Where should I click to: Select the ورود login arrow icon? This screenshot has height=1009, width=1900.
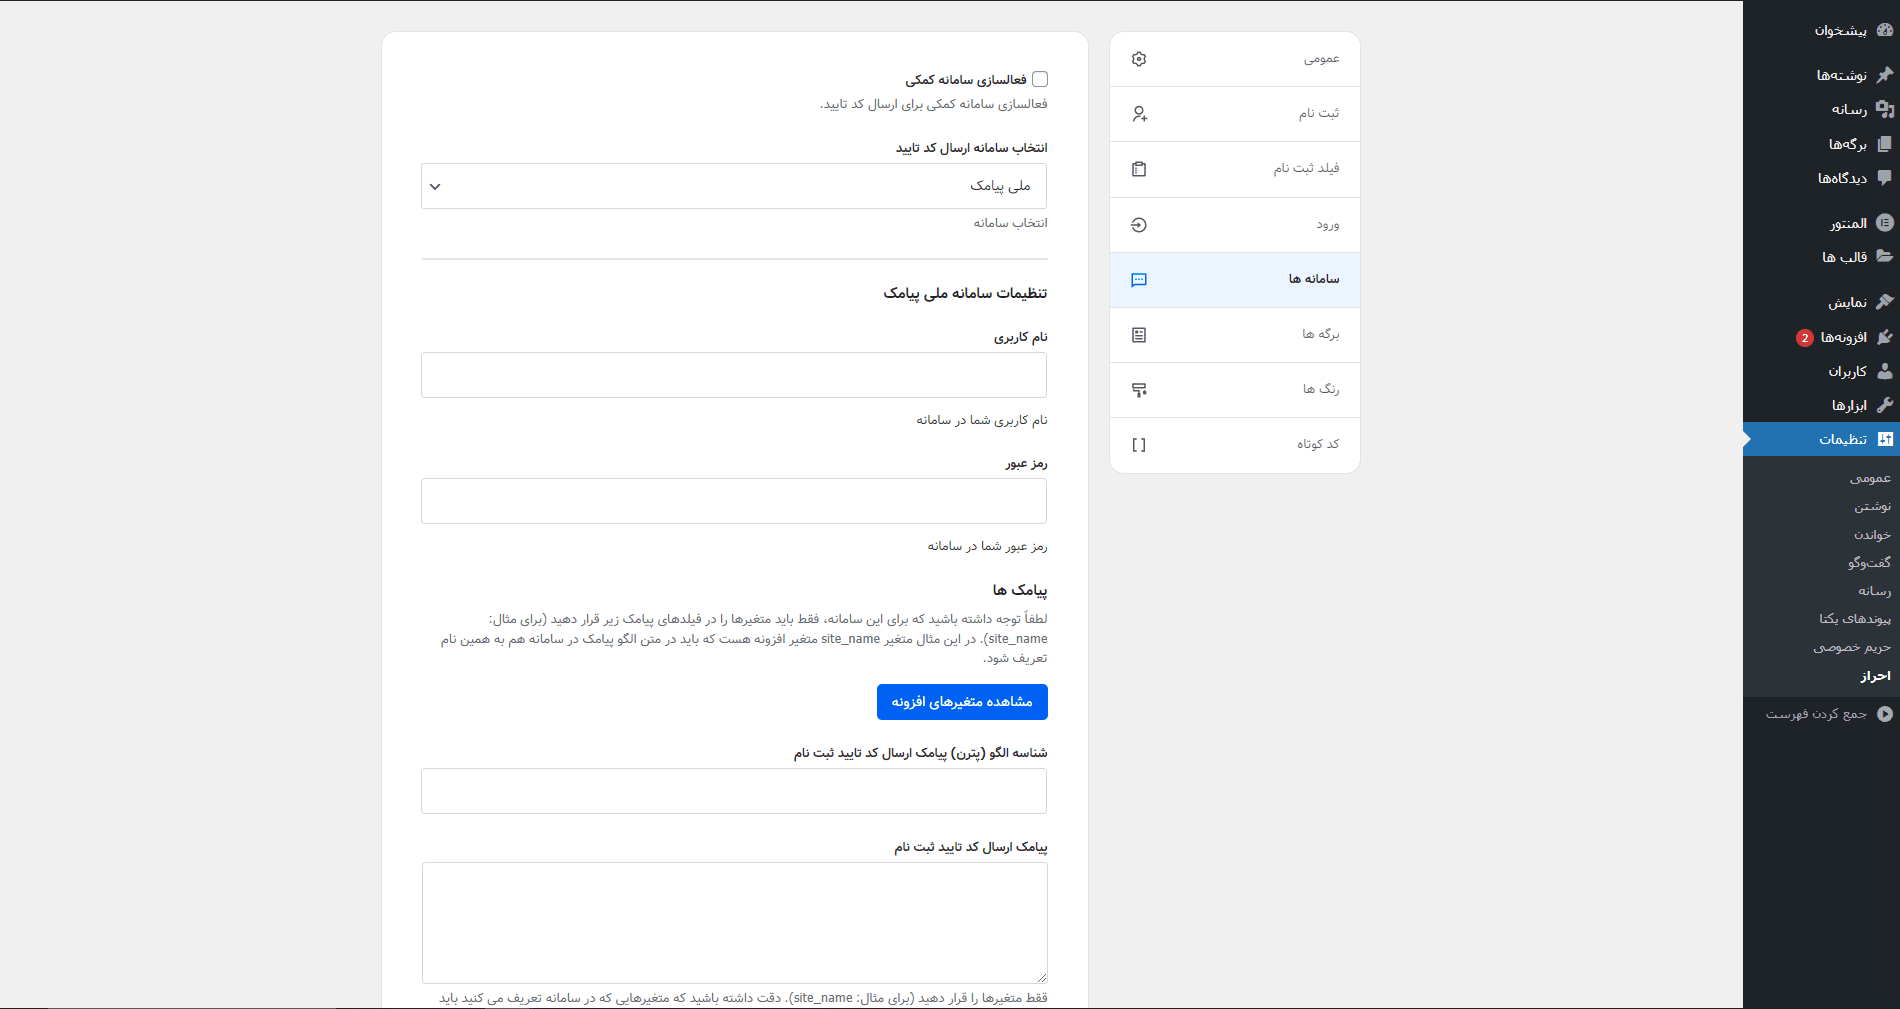pyautogui.click(x=1139, y=224)
